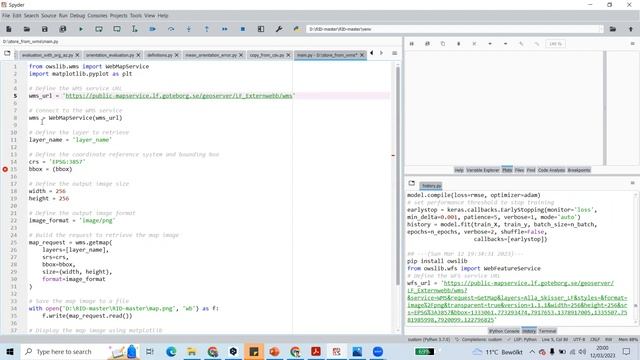Open the Consoles menu

coord(97,16)
